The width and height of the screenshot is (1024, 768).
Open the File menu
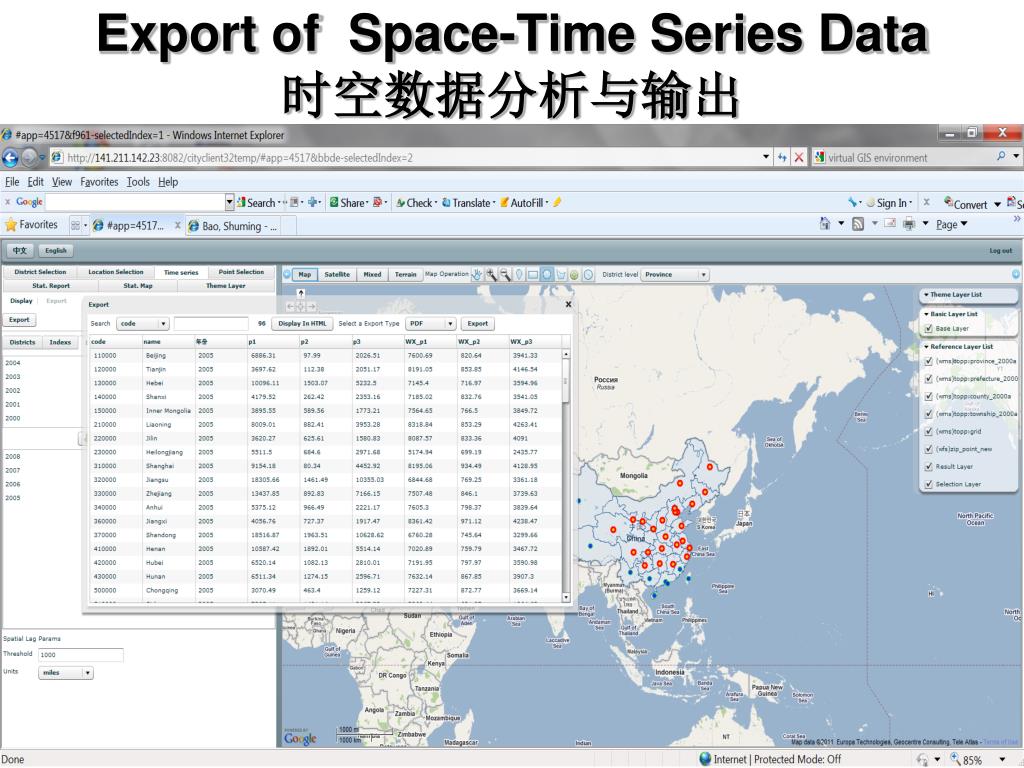[x=12, y=182]
